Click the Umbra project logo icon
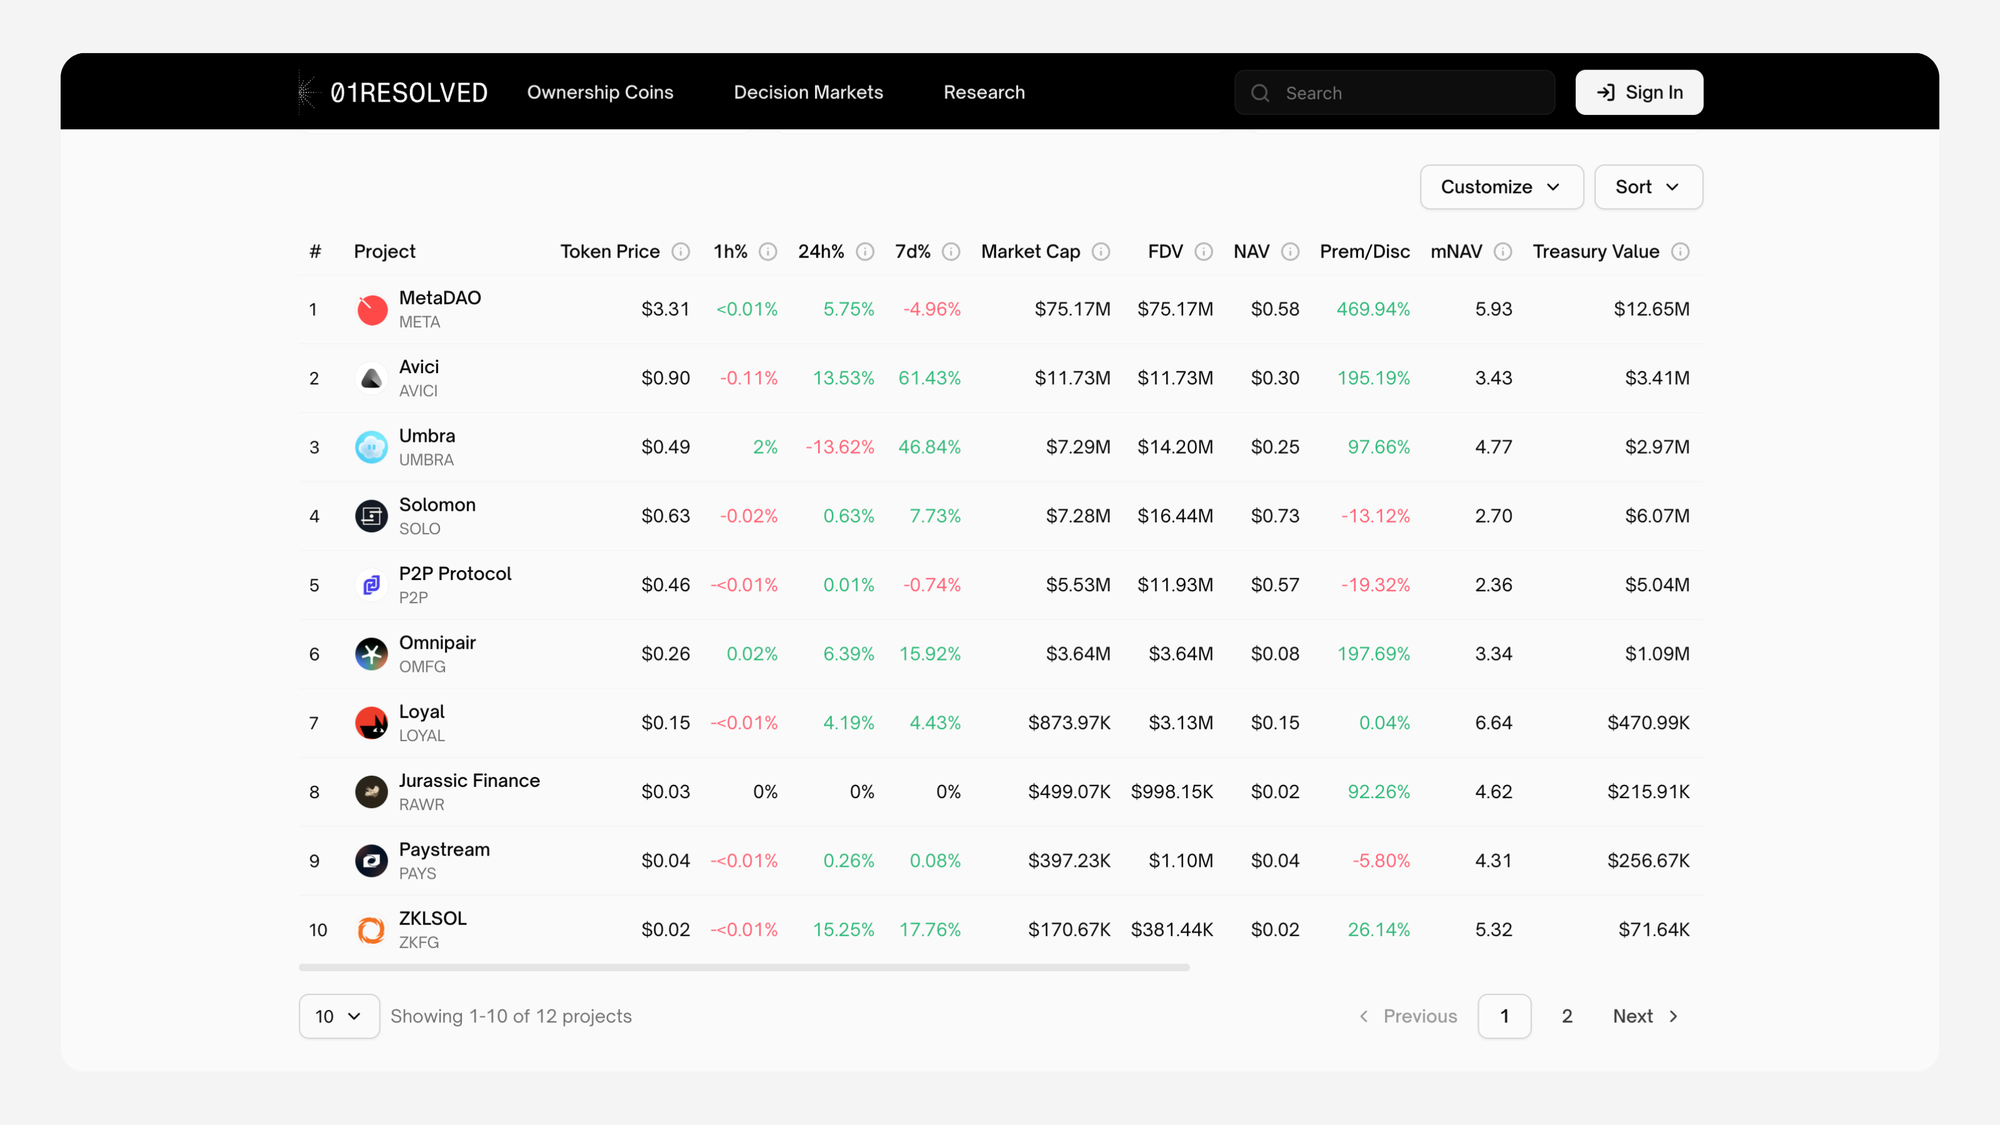This screenshot has width=2000, height=1125. tap(372, 447)
